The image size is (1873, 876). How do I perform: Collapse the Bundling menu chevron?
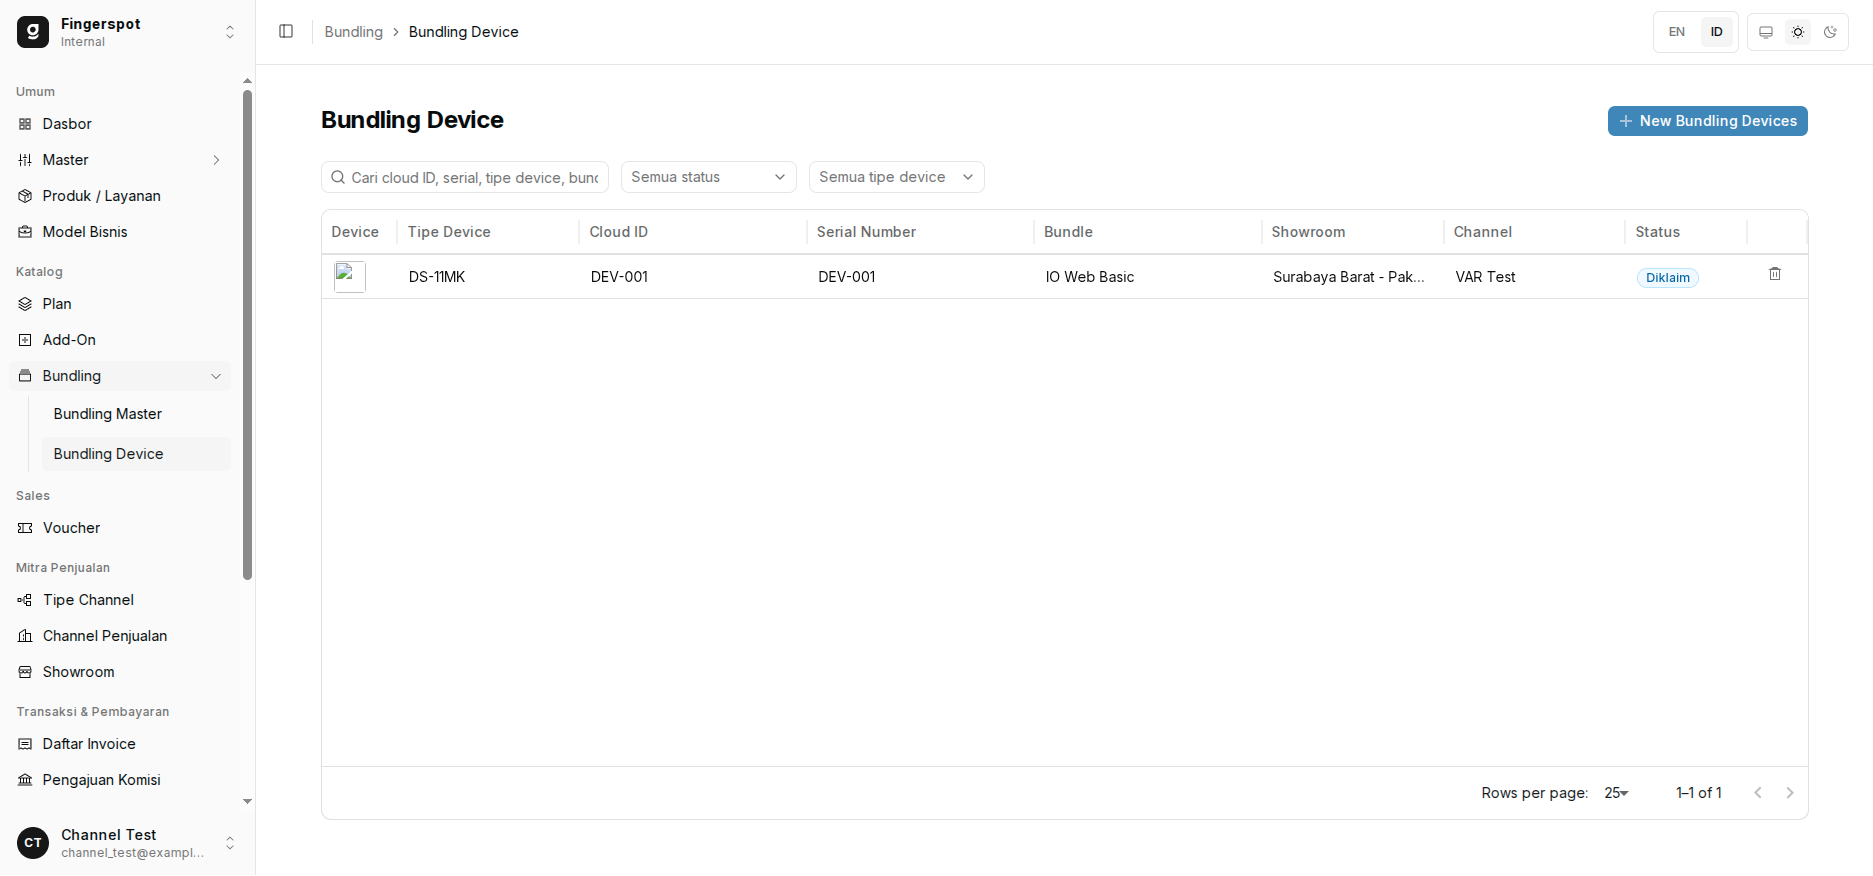tap(216, 376)
